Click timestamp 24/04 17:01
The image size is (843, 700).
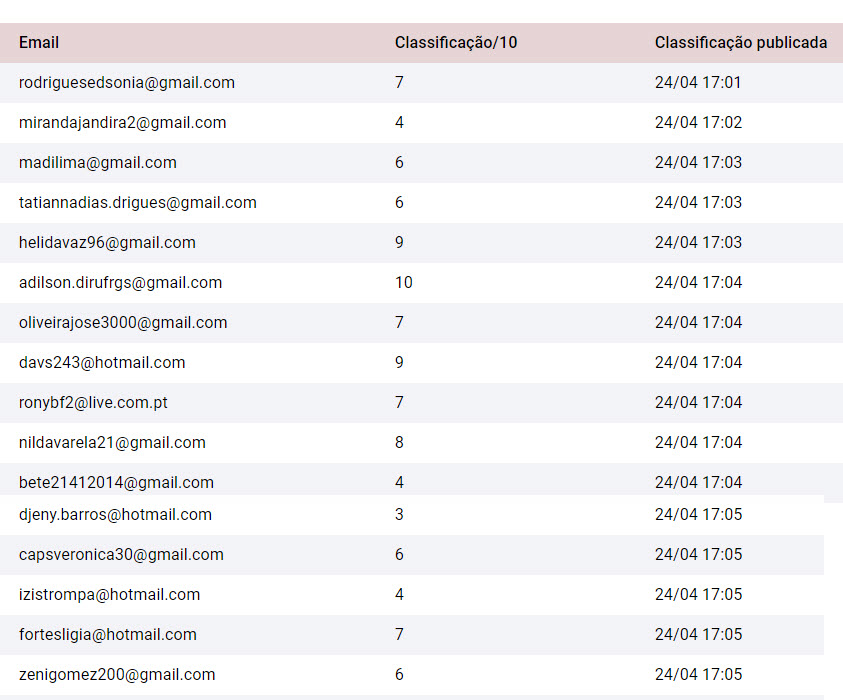click(698, 82)
